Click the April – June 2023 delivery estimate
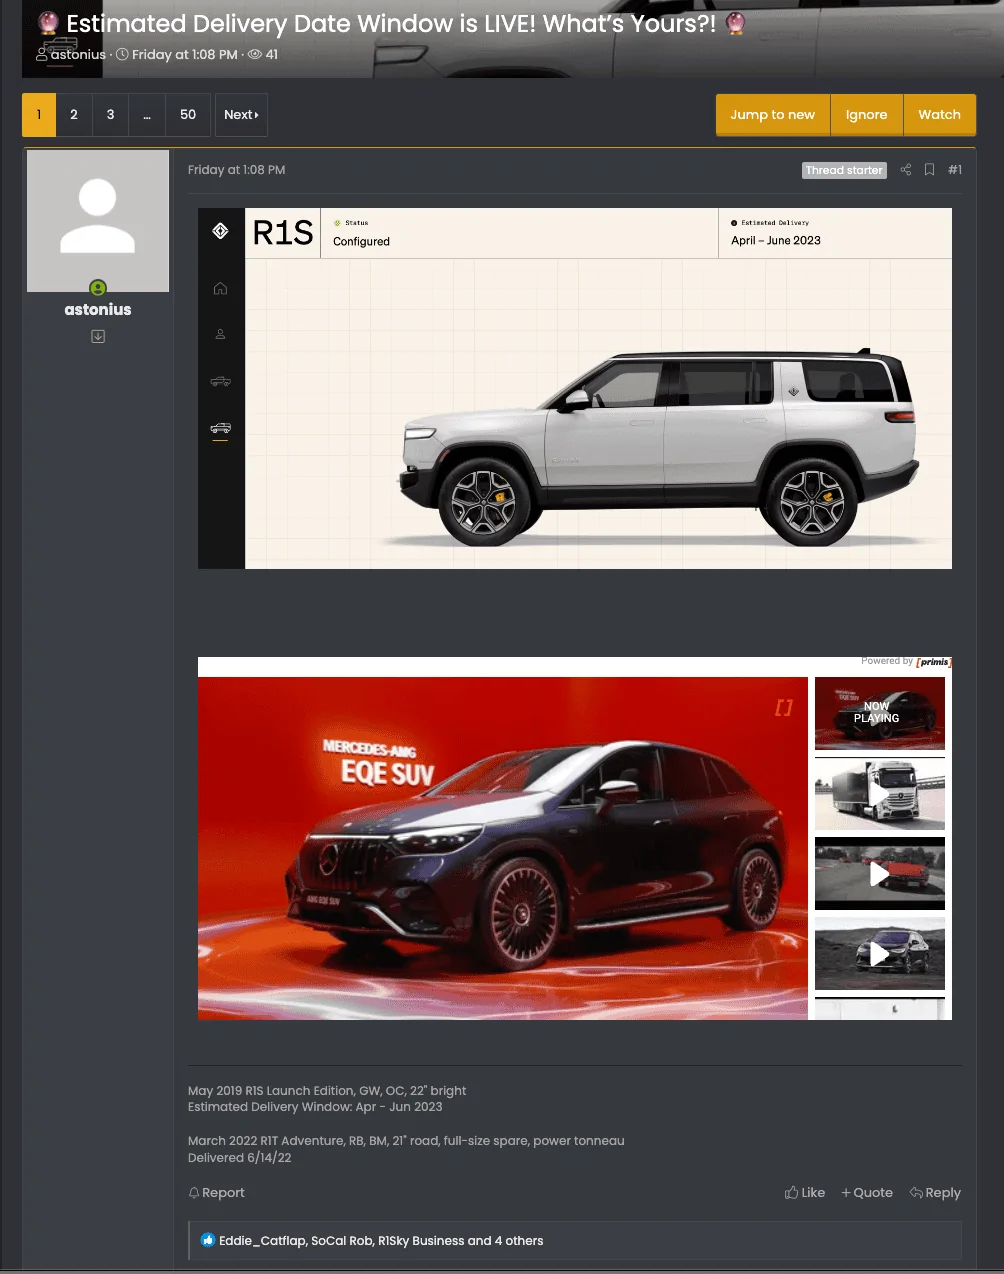This screenshot has height=1274, width=1004. pyautogui.click(x=776, y=241)
